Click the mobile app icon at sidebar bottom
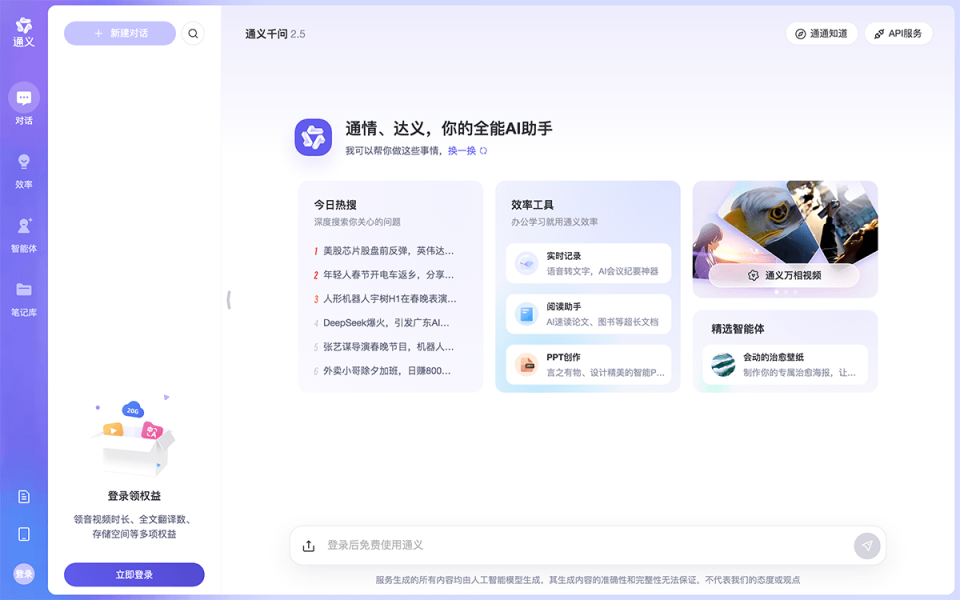The image size is (960, 600). click(24, 533)
